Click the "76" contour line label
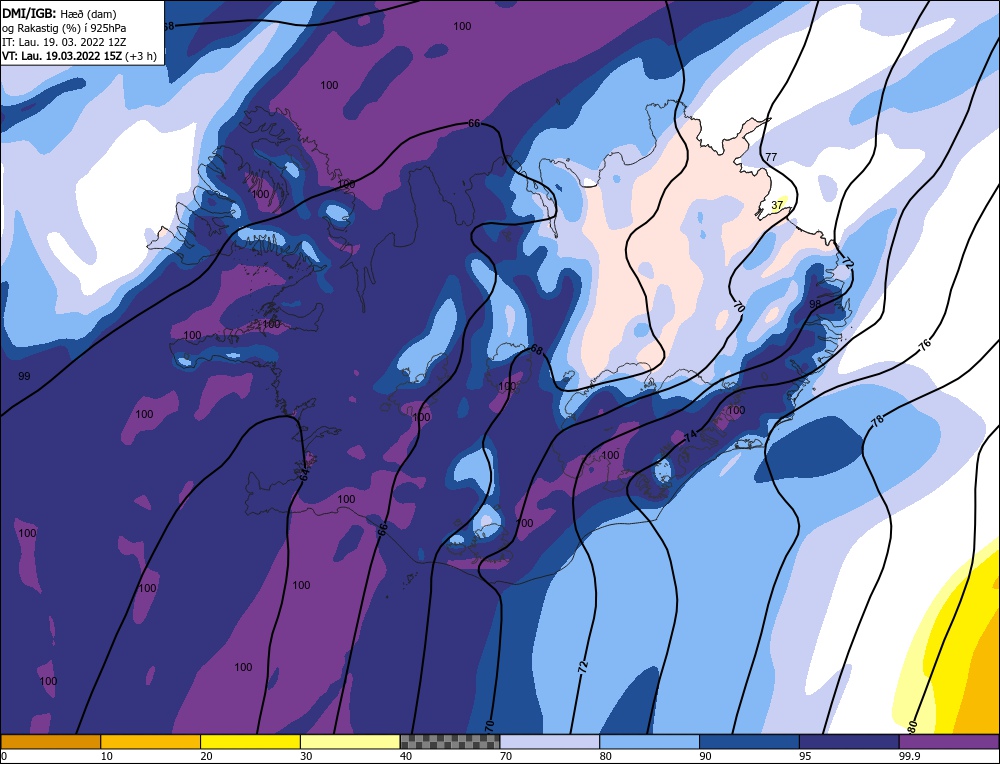Image resolution: width=1000 pixels, height=764 pixels. click(925, 344)
